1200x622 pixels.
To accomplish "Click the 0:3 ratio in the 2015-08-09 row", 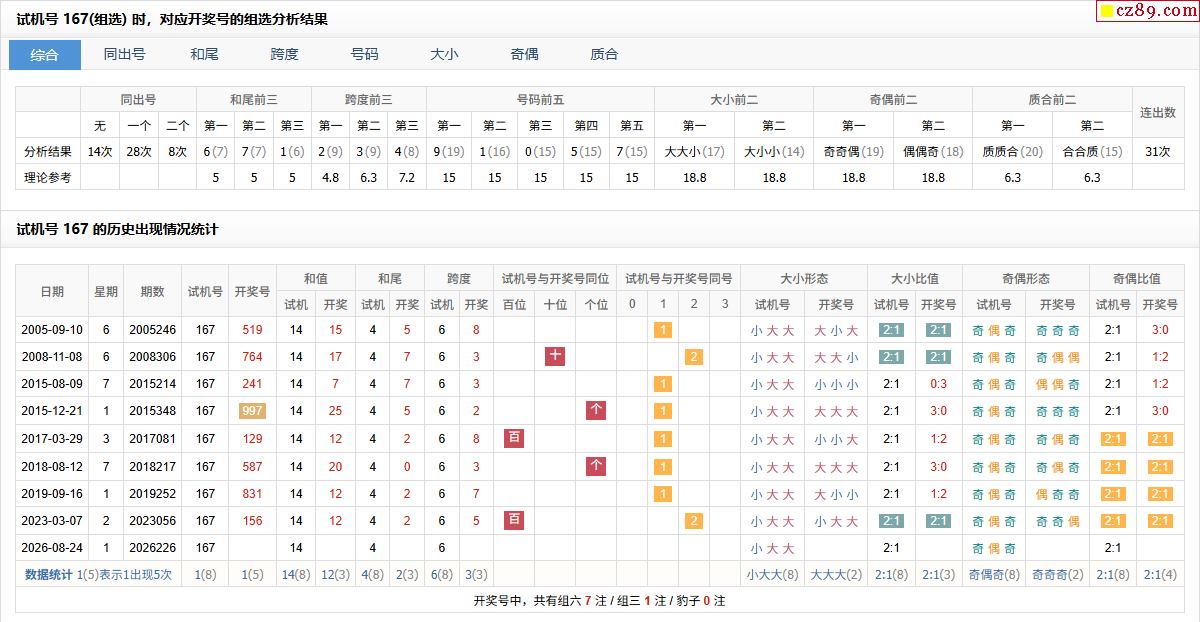I will tap(938, 384).
